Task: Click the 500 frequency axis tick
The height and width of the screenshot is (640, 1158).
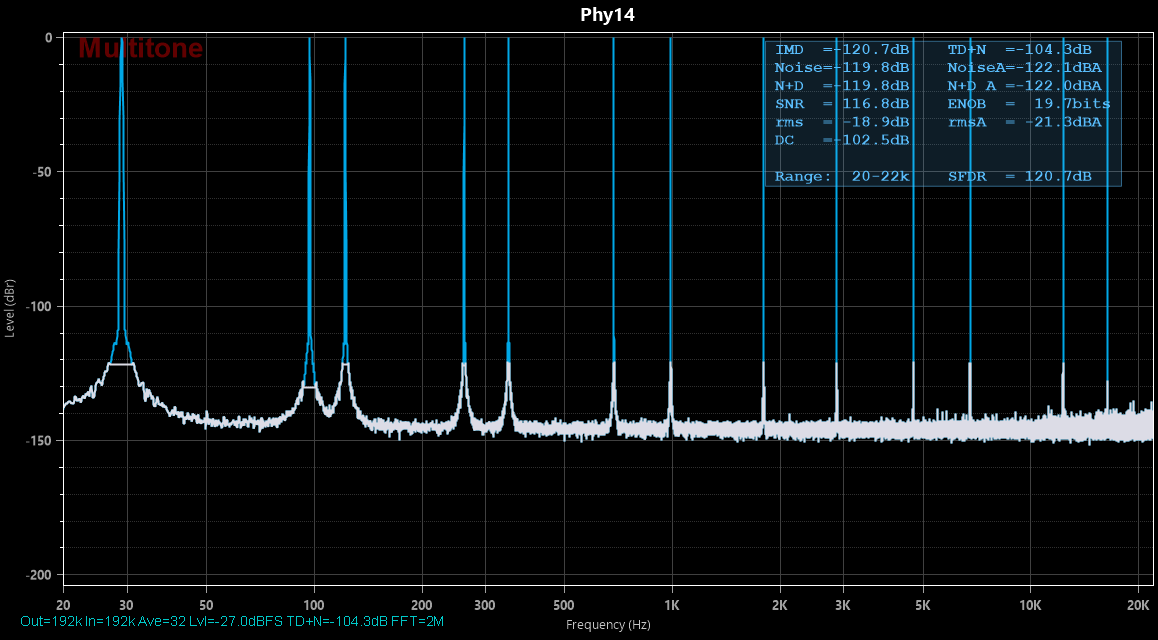Action: pos(564,605)
